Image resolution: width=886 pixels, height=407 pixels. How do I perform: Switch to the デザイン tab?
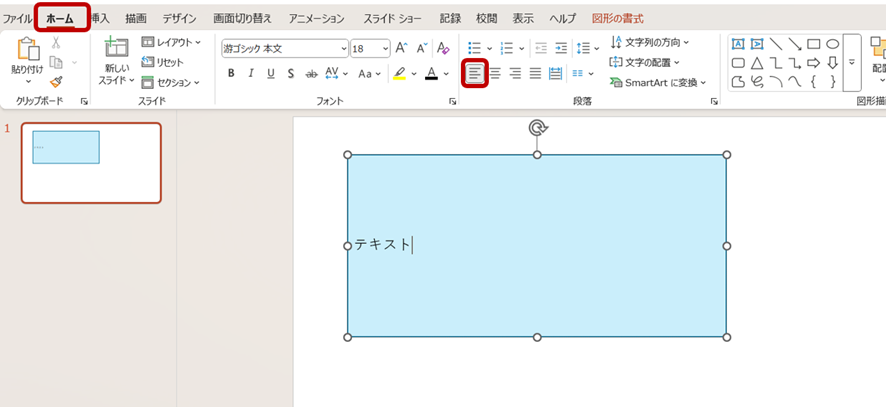click(179, 19)
